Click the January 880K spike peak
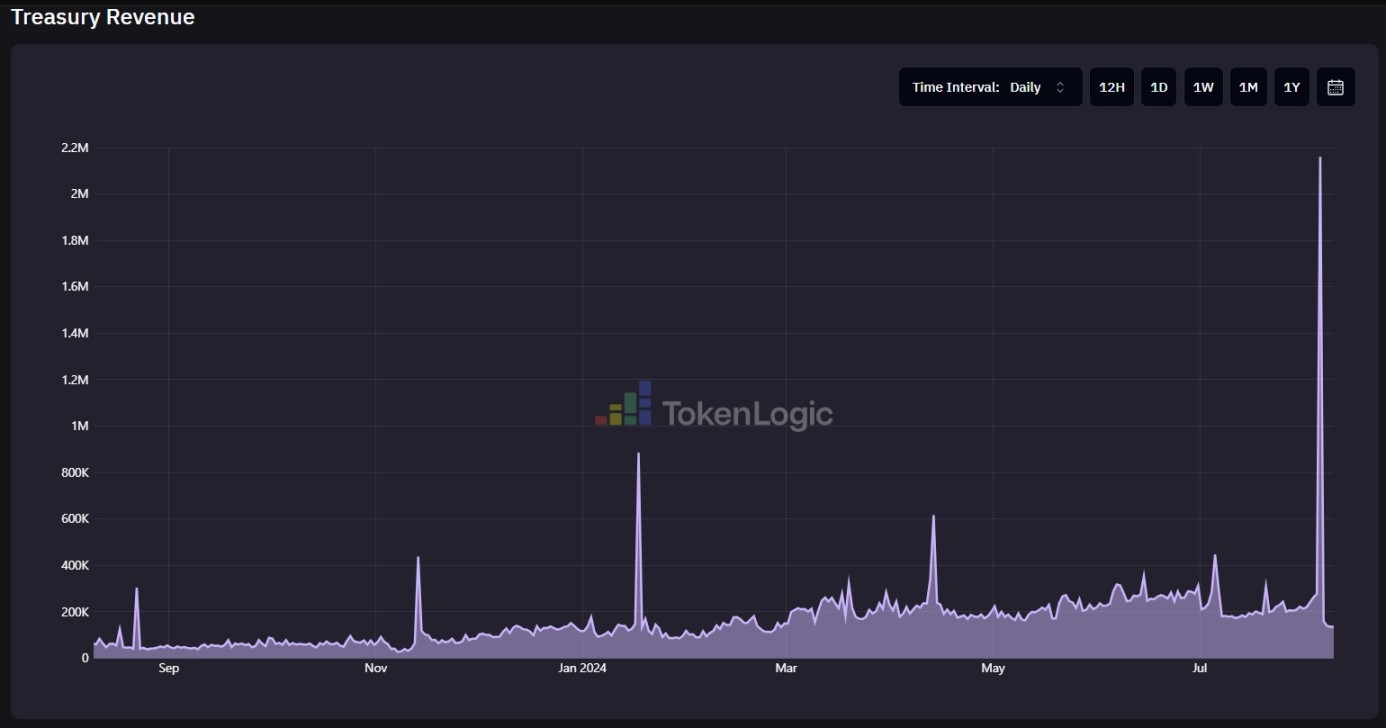This screenshot has height=728, width=1386. click(638, 454)
